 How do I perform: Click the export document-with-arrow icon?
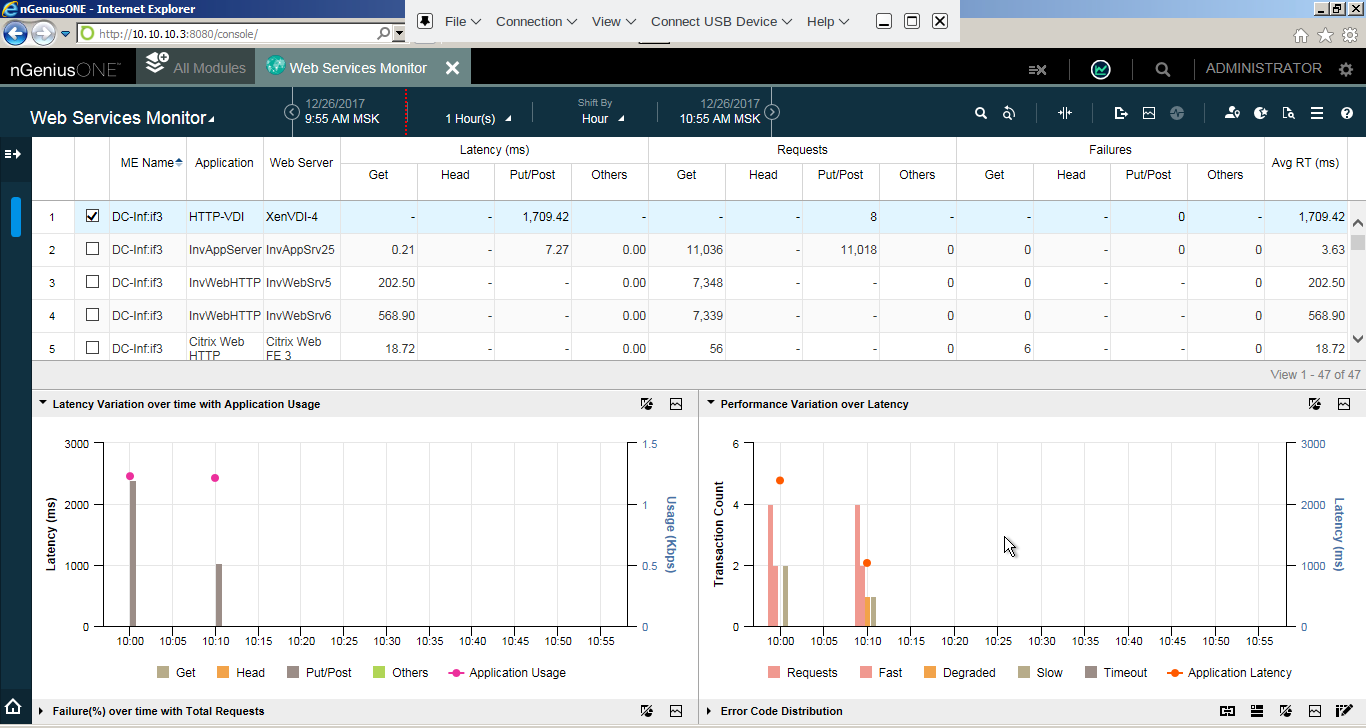[1121, 114]
